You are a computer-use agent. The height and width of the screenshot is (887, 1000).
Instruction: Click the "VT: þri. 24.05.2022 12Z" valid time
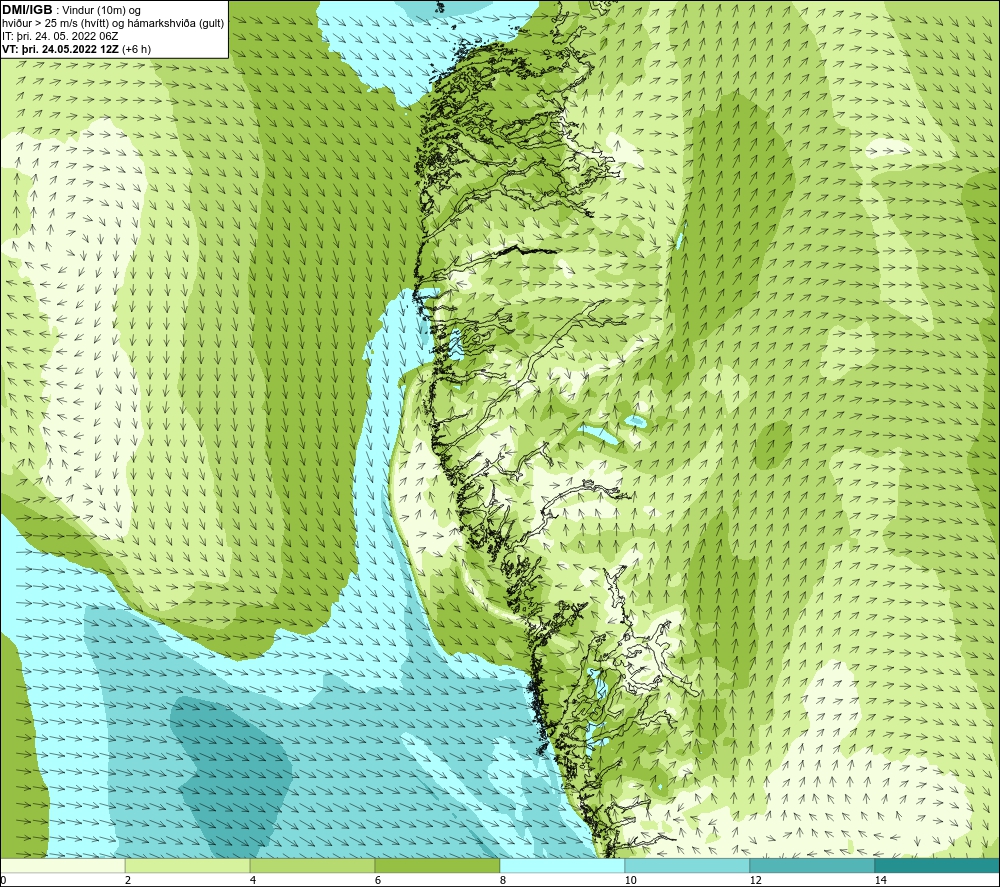pos(61,49)
